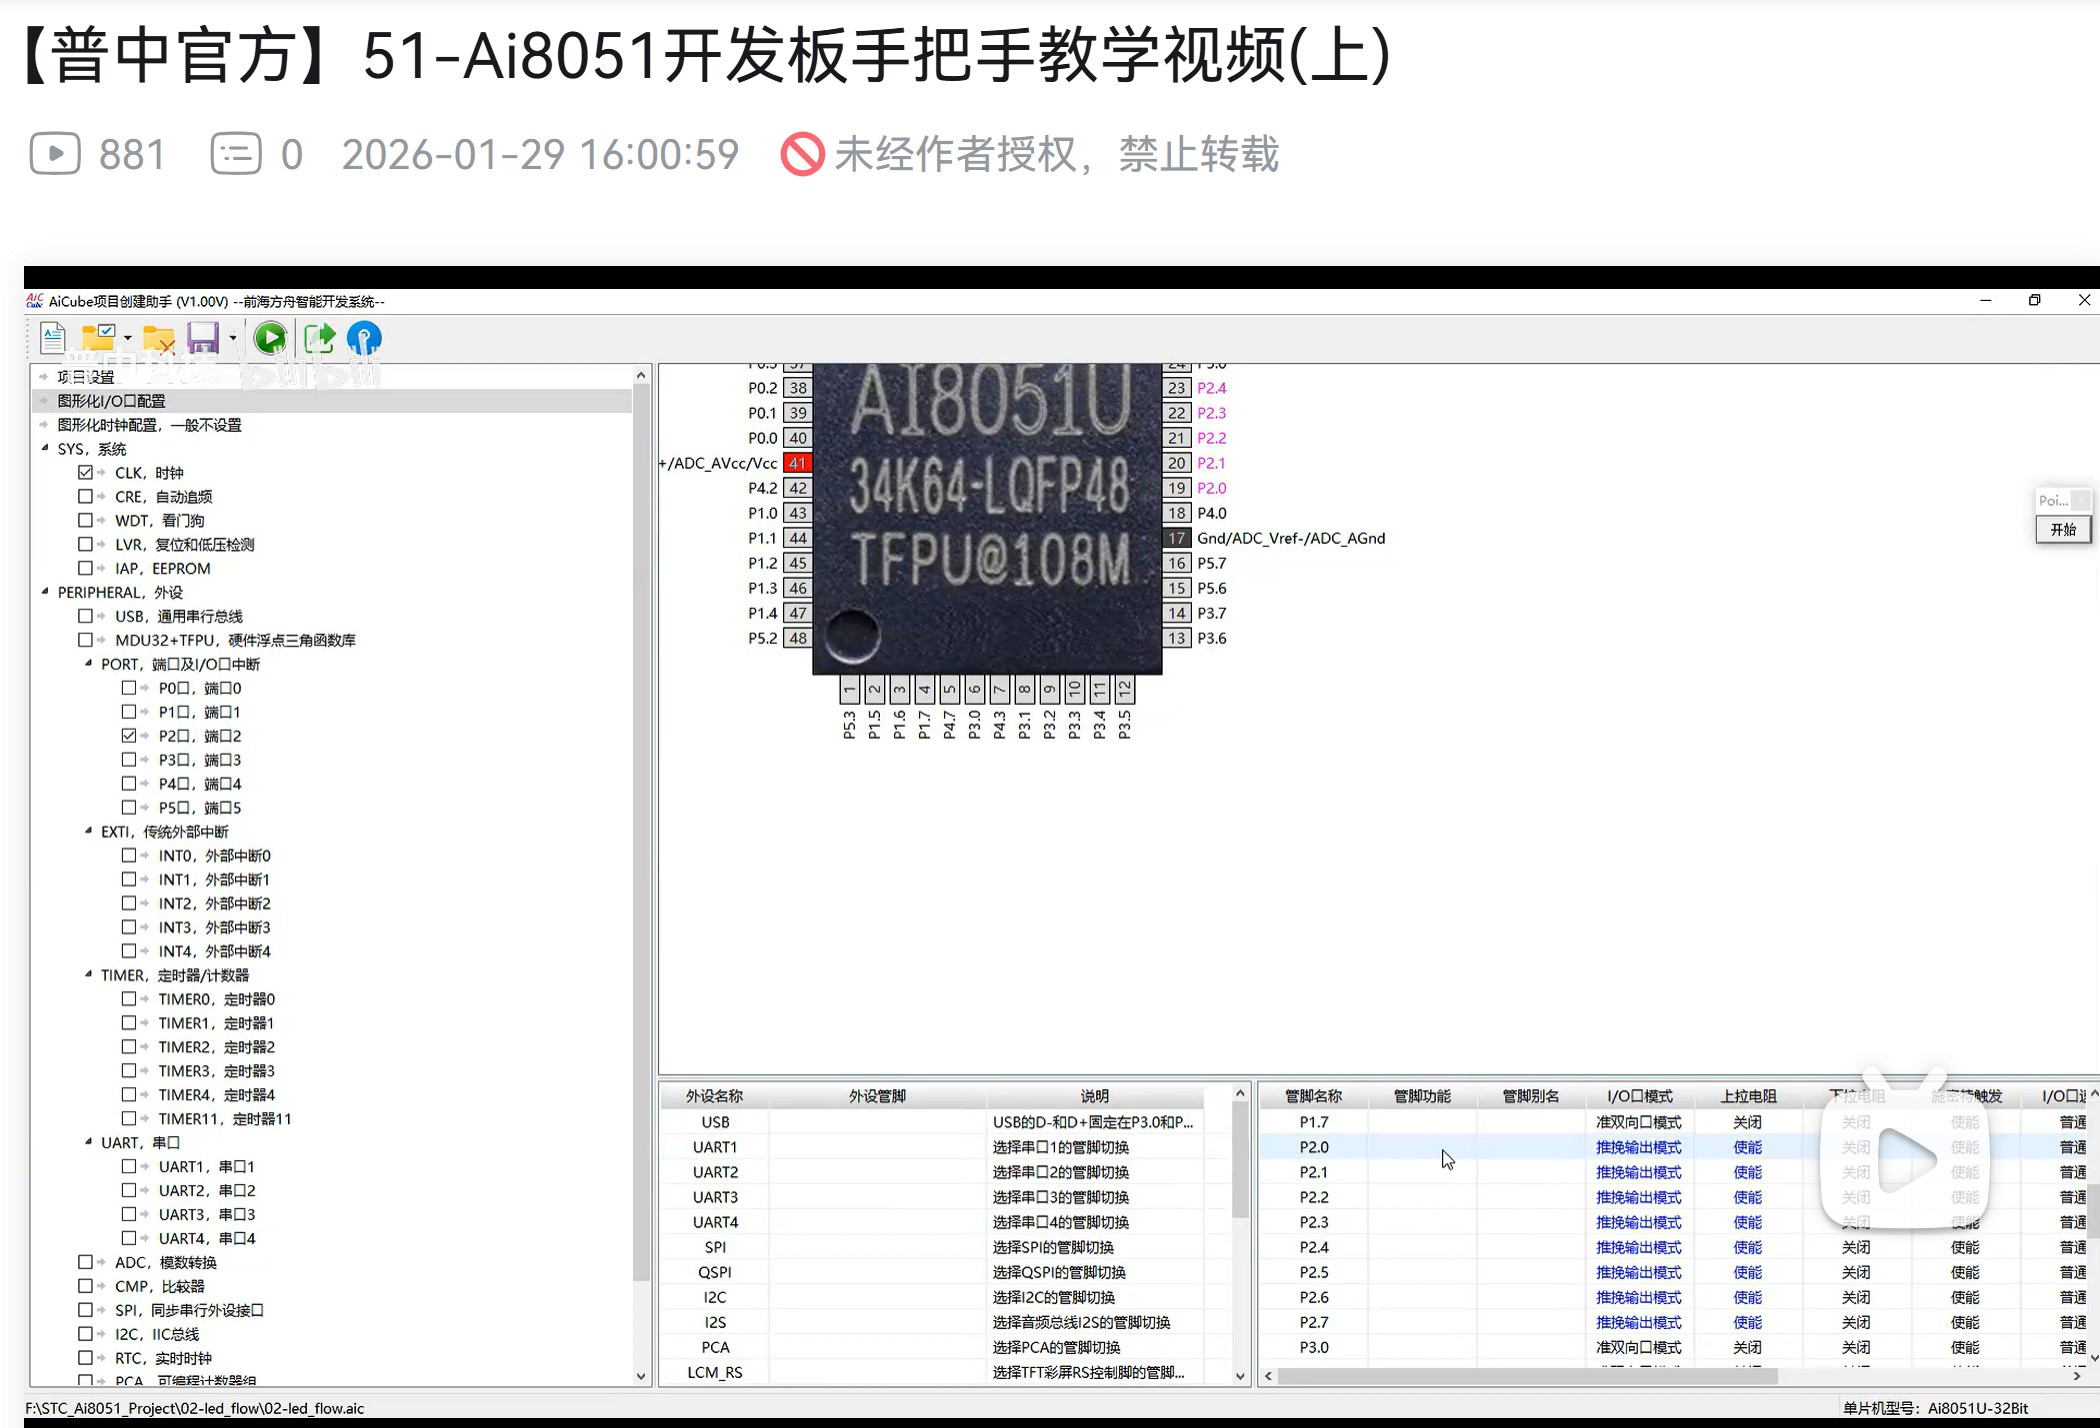Viewport: 2100px width, 1428px height.
Task: Generate code via the green play icon
Action: pos(270,338)
